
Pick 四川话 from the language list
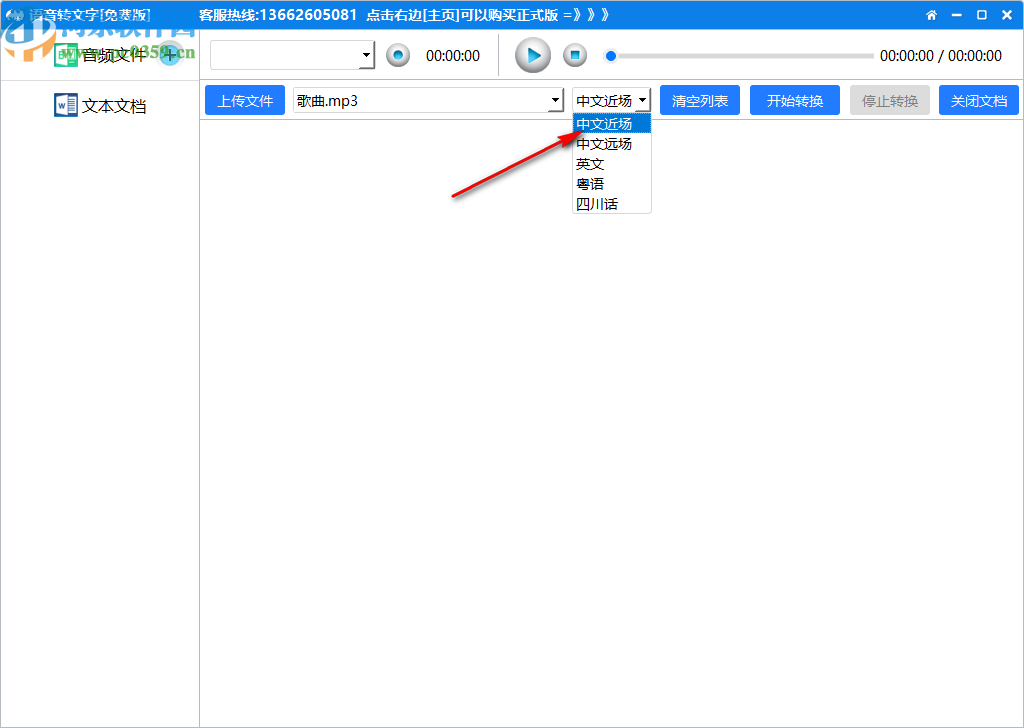[612, 204]
